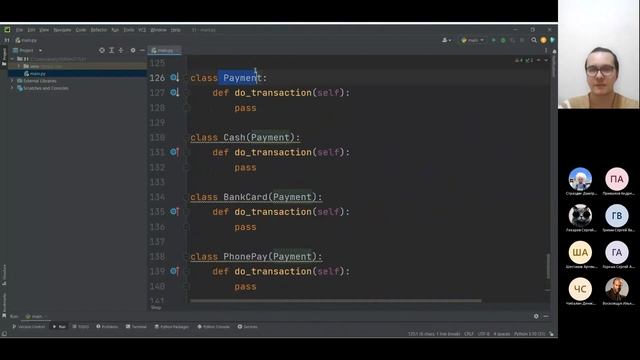Hide the Run tool window
The width and height of the screenshot is (640, 360).
546,316
